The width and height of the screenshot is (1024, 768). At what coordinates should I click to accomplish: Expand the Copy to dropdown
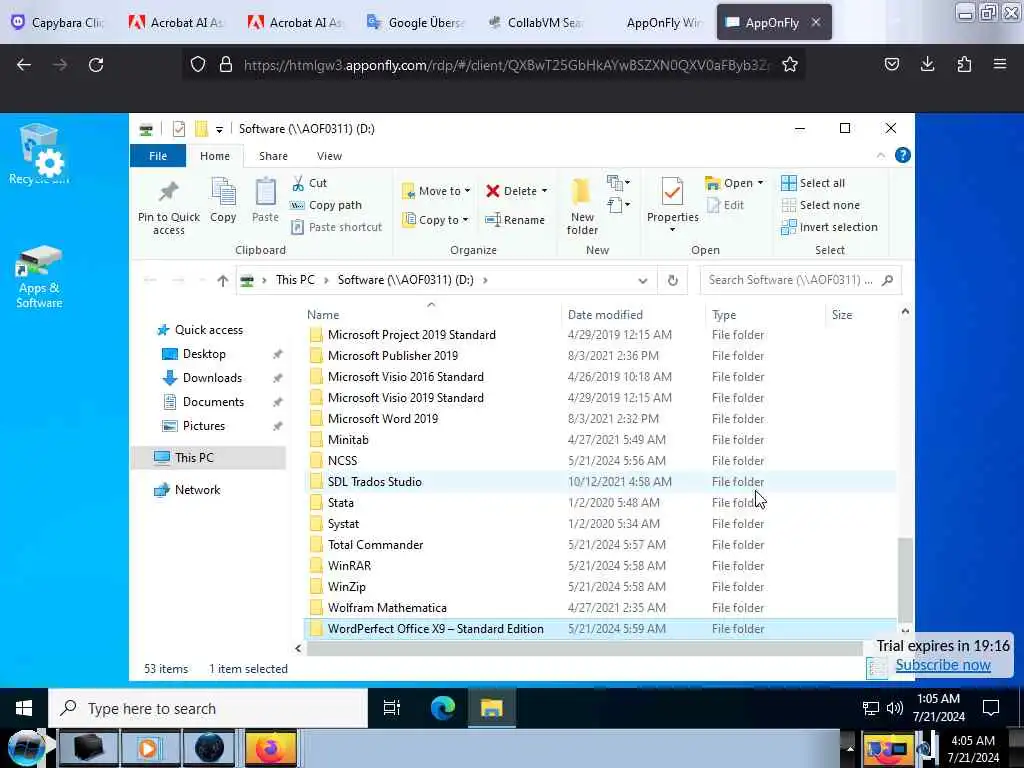[466, 220]
